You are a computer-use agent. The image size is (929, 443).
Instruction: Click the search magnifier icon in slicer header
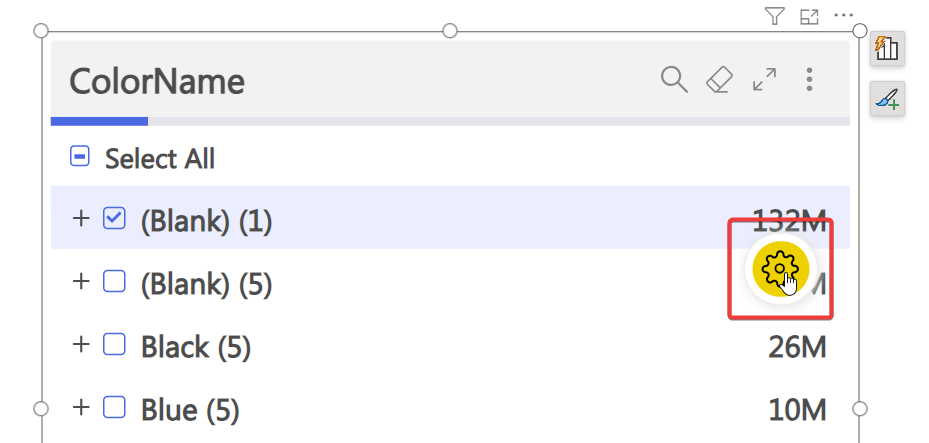[674, 80]
